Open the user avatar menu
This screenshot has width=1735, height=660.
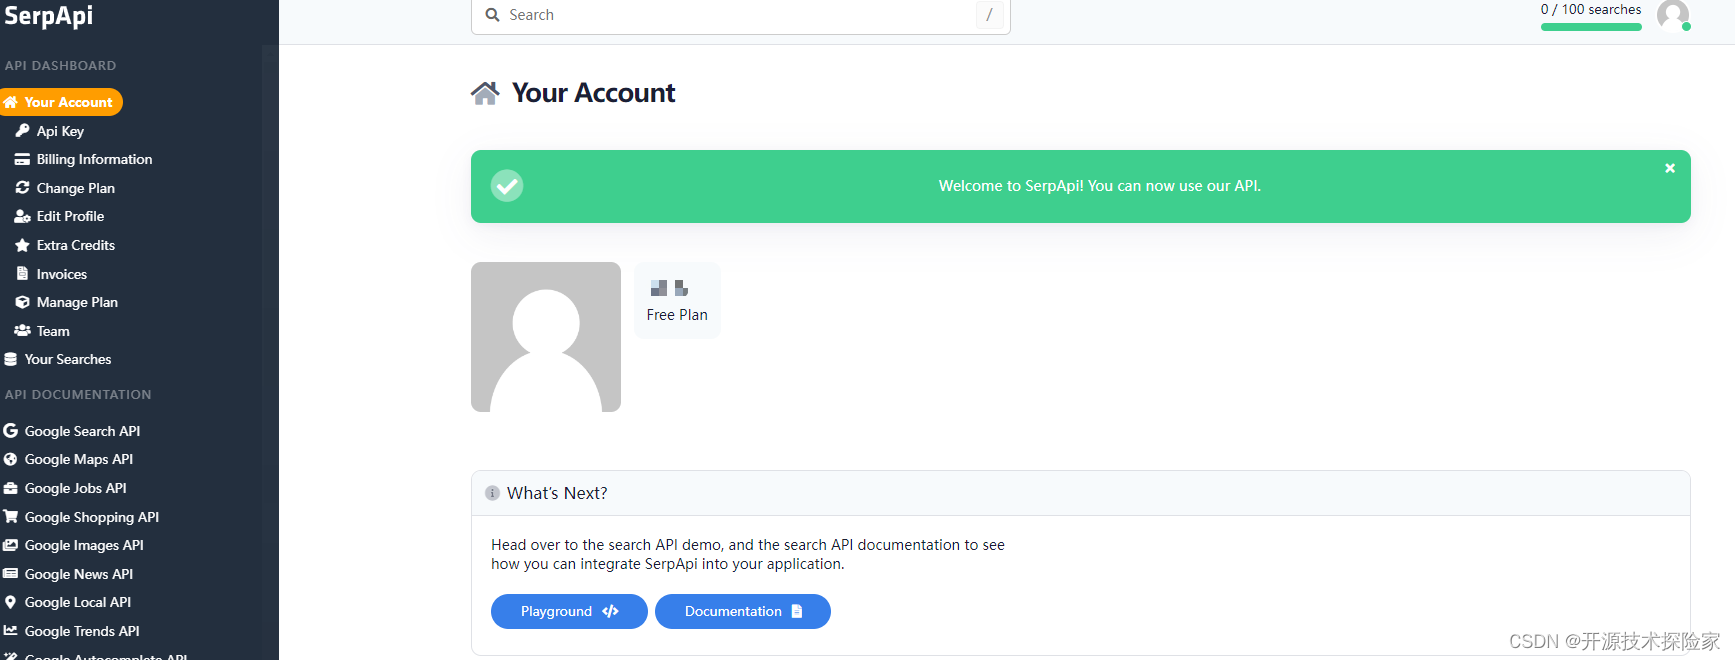[x=1672, y=15]
